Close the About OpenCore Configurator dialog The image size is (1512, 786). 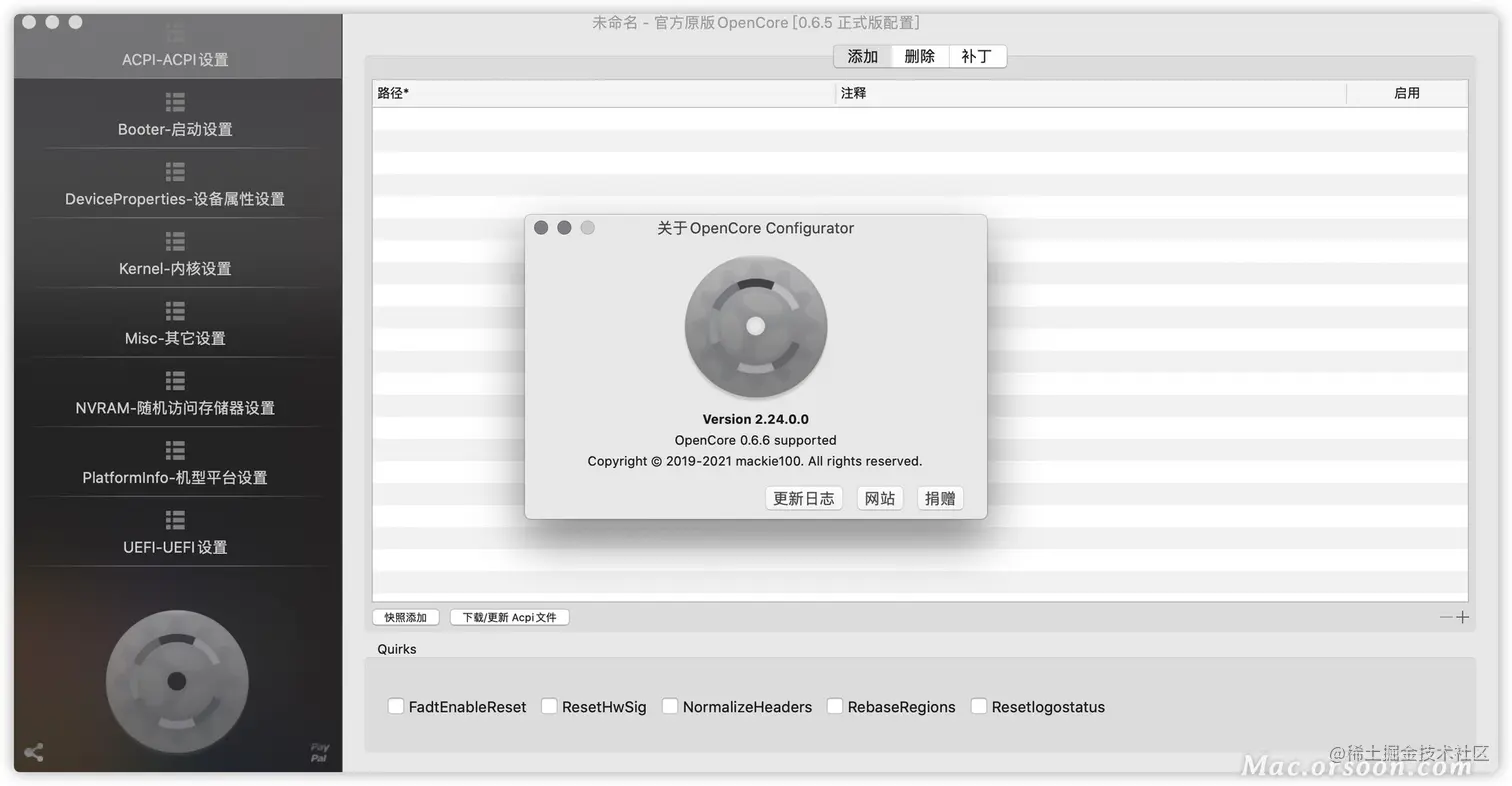[x=541, y=228]
